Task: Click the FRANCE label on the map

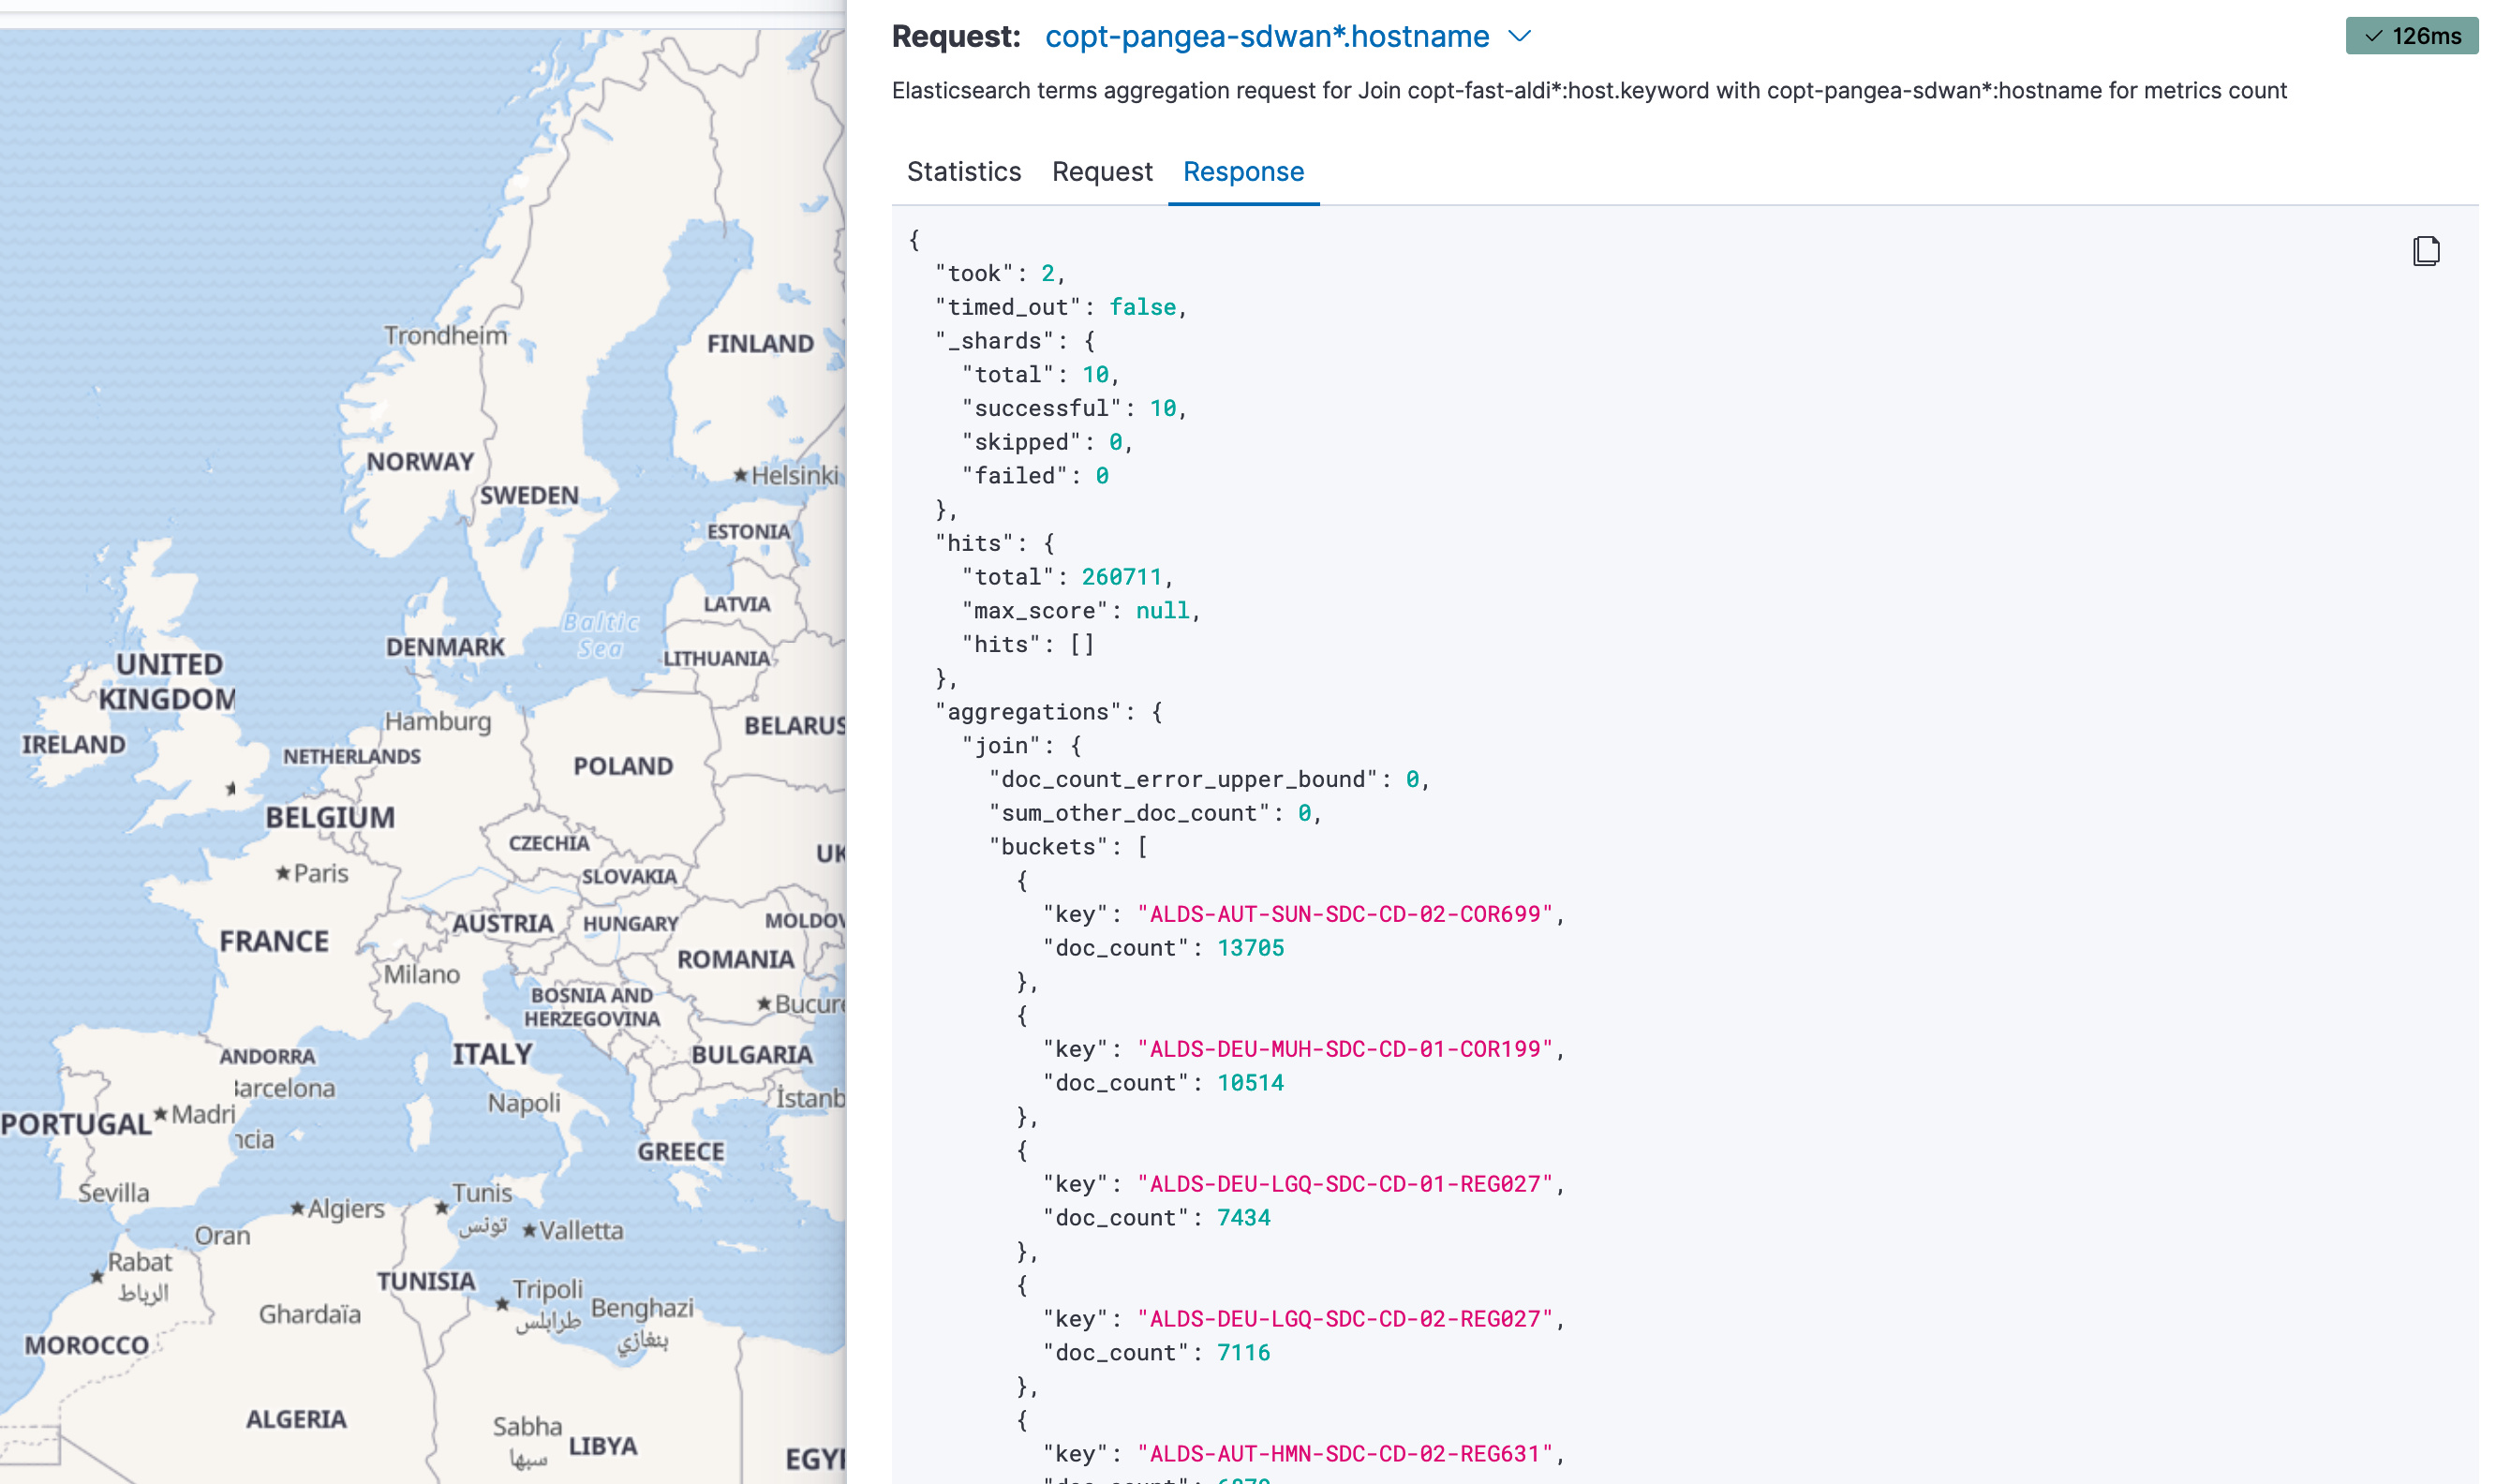Action: point(274,941)
